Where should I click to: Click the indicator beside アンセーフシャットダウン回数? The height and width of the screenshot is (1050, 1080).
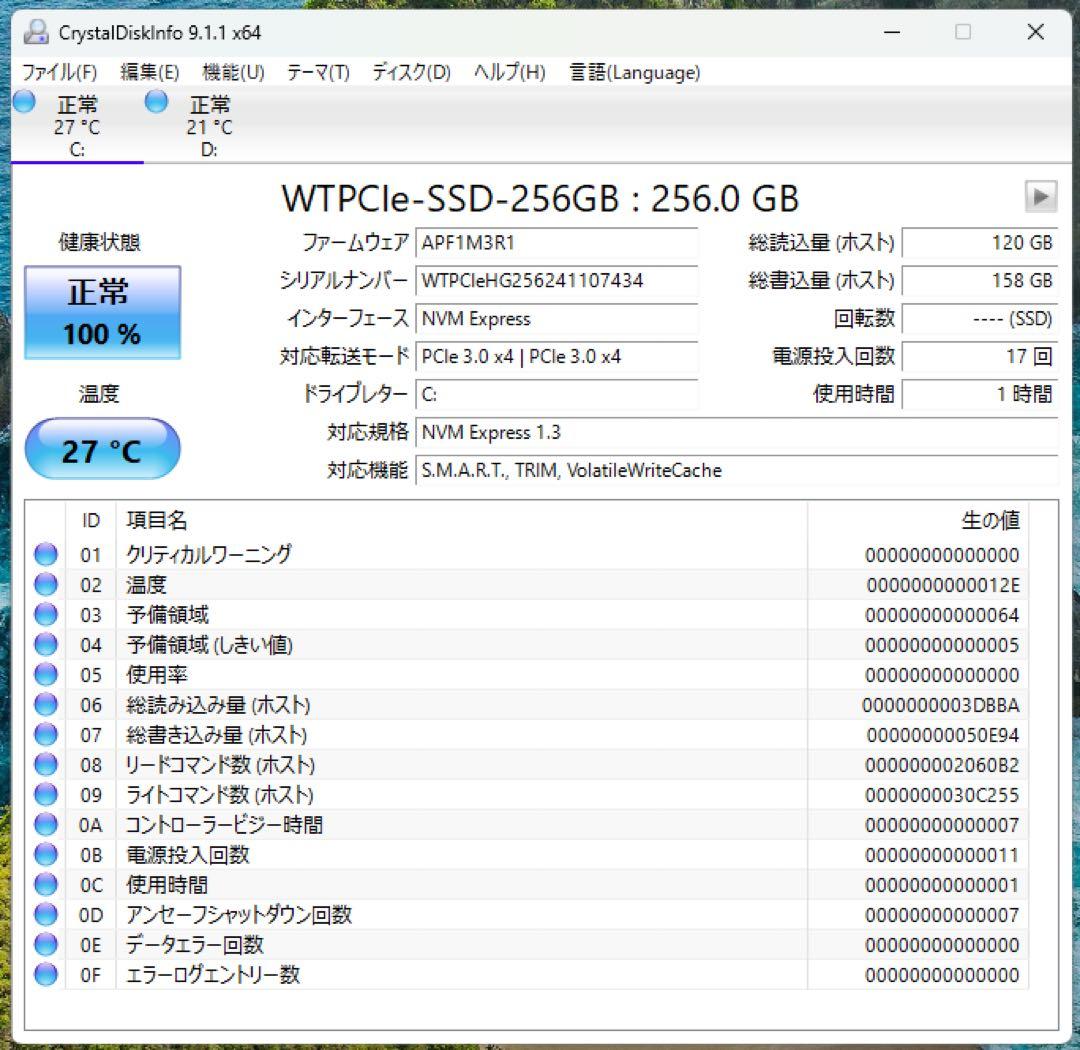pyautogui.click(x=45, y=914)
